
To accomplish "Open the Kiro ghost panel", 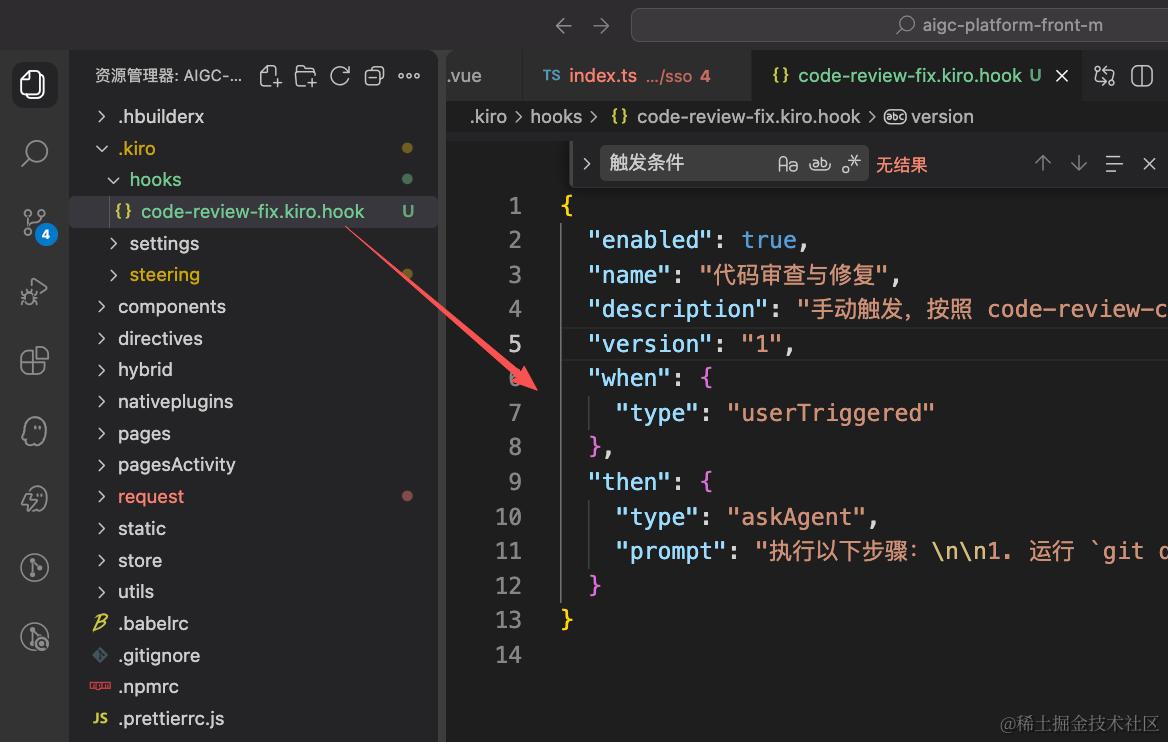I will pos(34,431).
